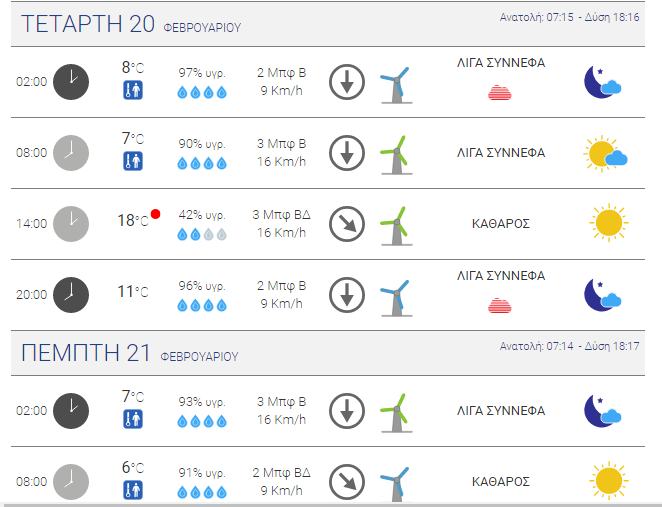This screenshot has height=507, width=662.
Task: Click ΛΙΓΑ ΣΥΝΝΕΦΑ label in Wednesday 08:00 row
Action: click(501, 152)
